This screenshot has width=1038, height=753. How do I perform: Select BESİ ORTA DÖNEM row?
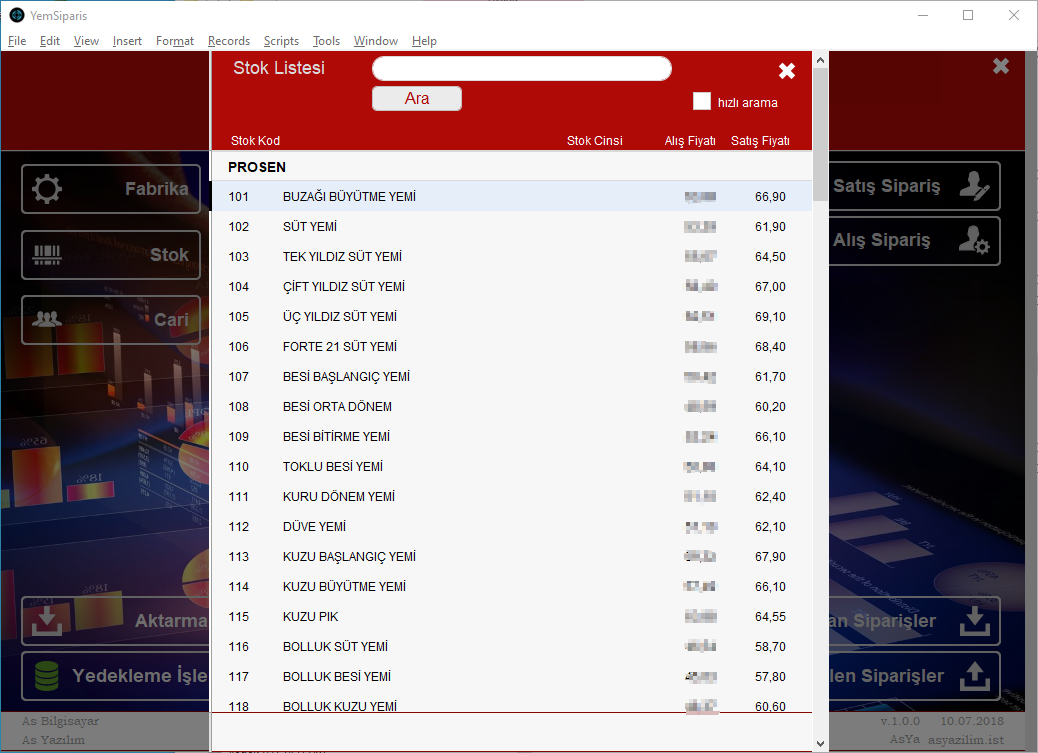click(511, 407)
